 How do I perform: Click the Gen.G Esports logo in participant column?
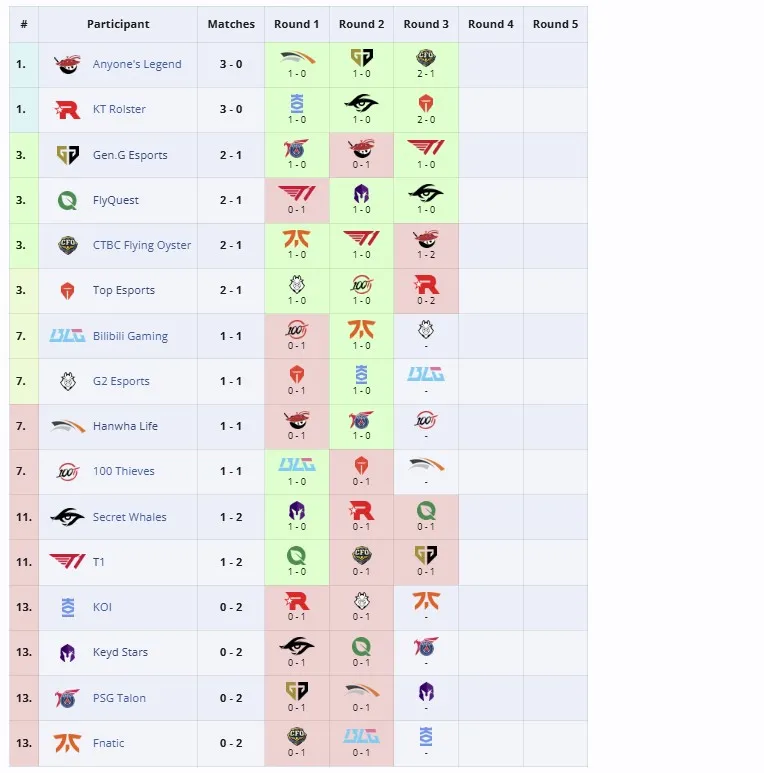[x=68, y=155]
